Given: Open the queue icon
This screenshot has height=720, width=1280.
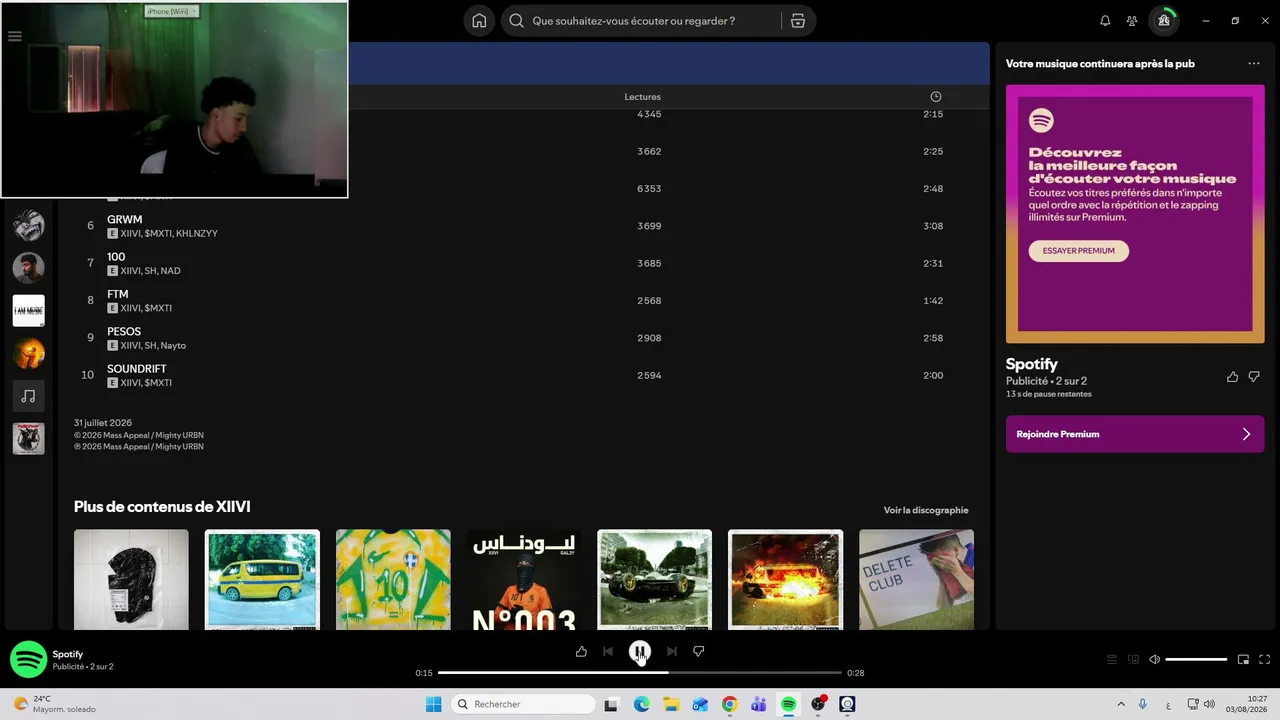Looking at the screenshot, I should (1111, 660).
